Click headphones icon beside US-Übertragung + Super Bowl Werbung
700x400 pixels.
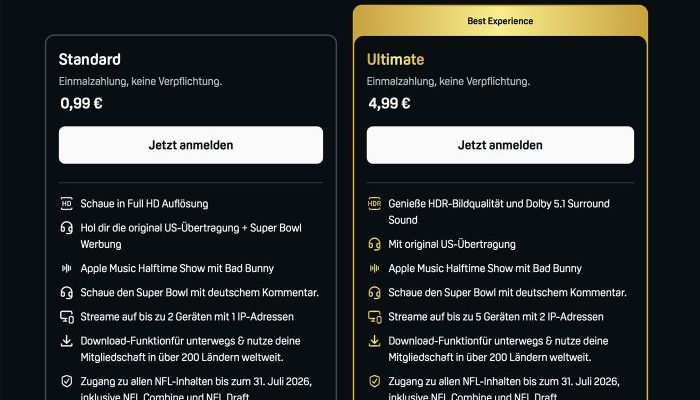pos(66,228)
